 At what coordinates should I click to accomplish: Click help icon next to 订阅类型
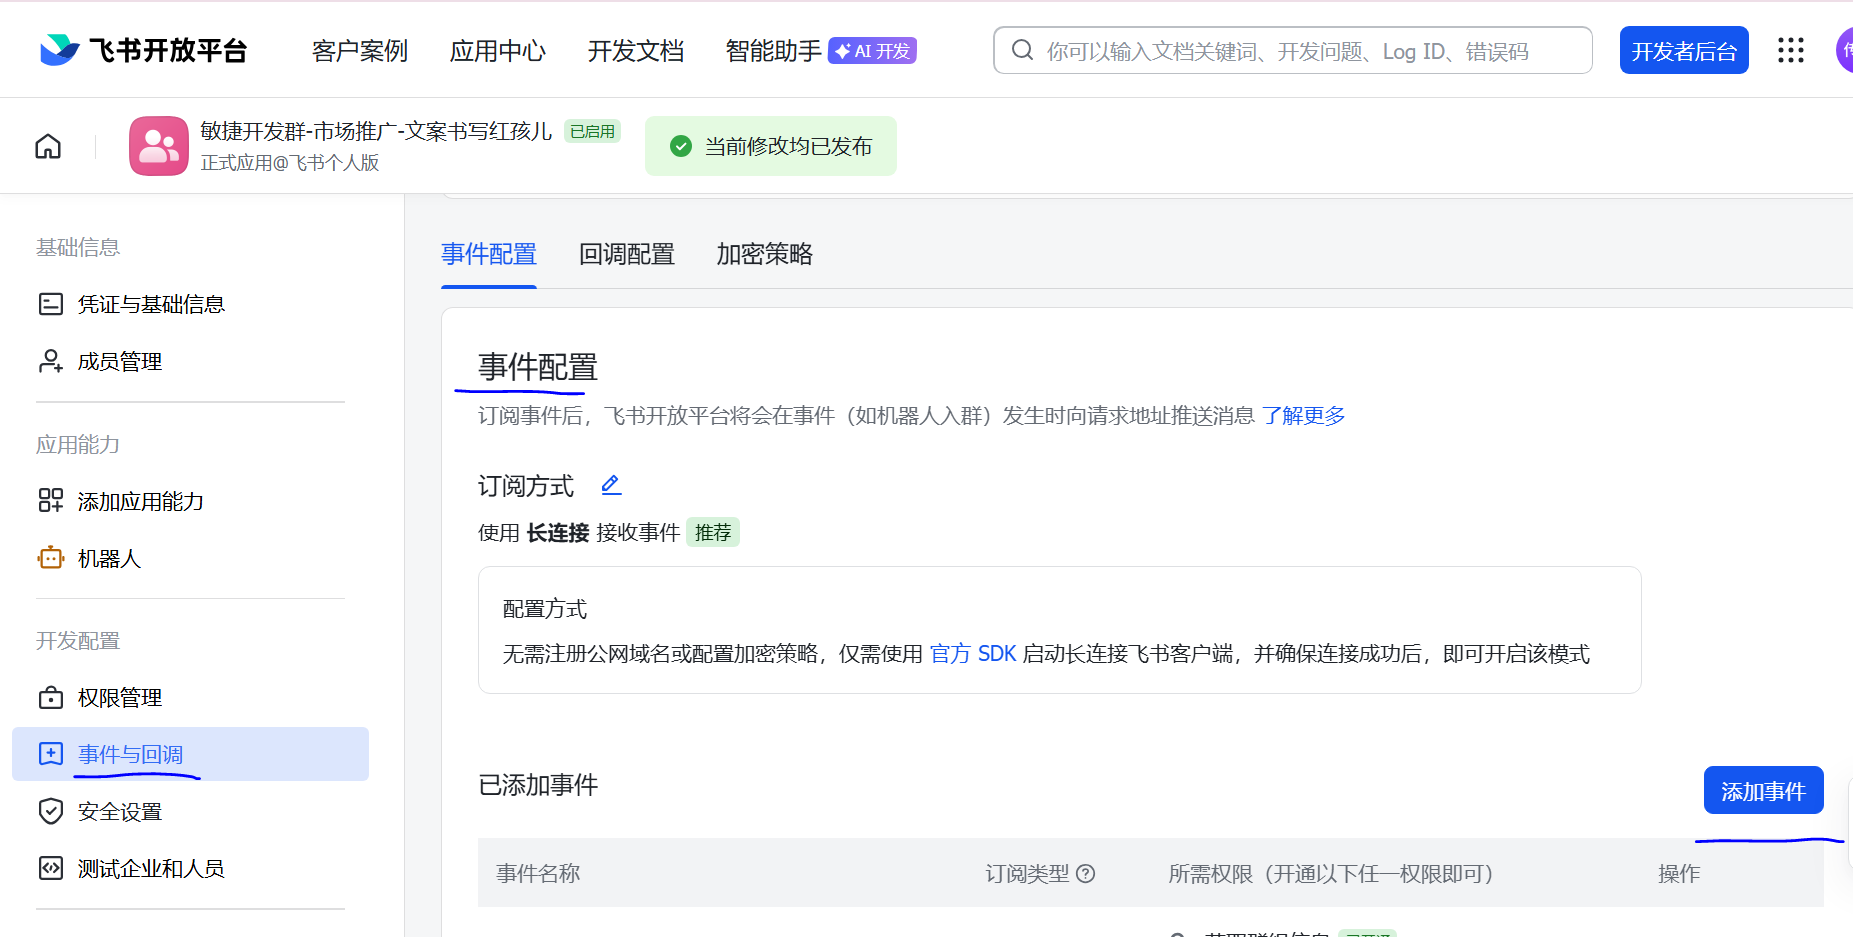[x=1085, y=873]
